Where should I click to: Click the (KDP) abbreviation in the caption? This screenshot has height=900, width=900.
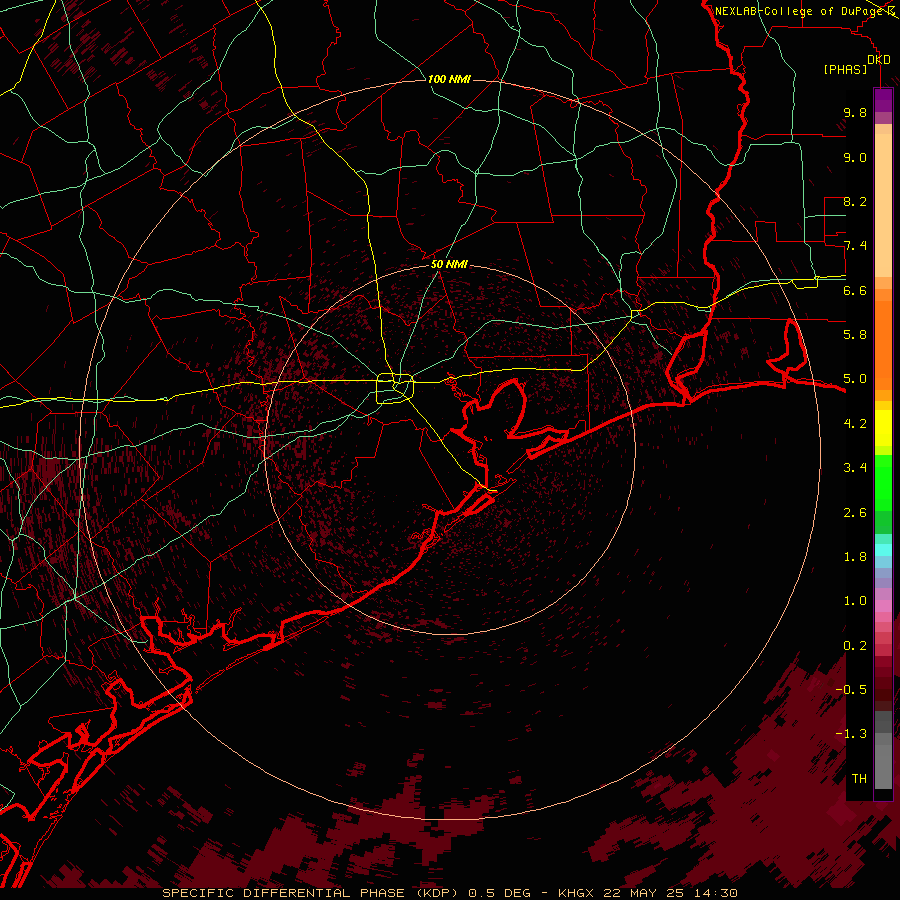pos(437,893)
